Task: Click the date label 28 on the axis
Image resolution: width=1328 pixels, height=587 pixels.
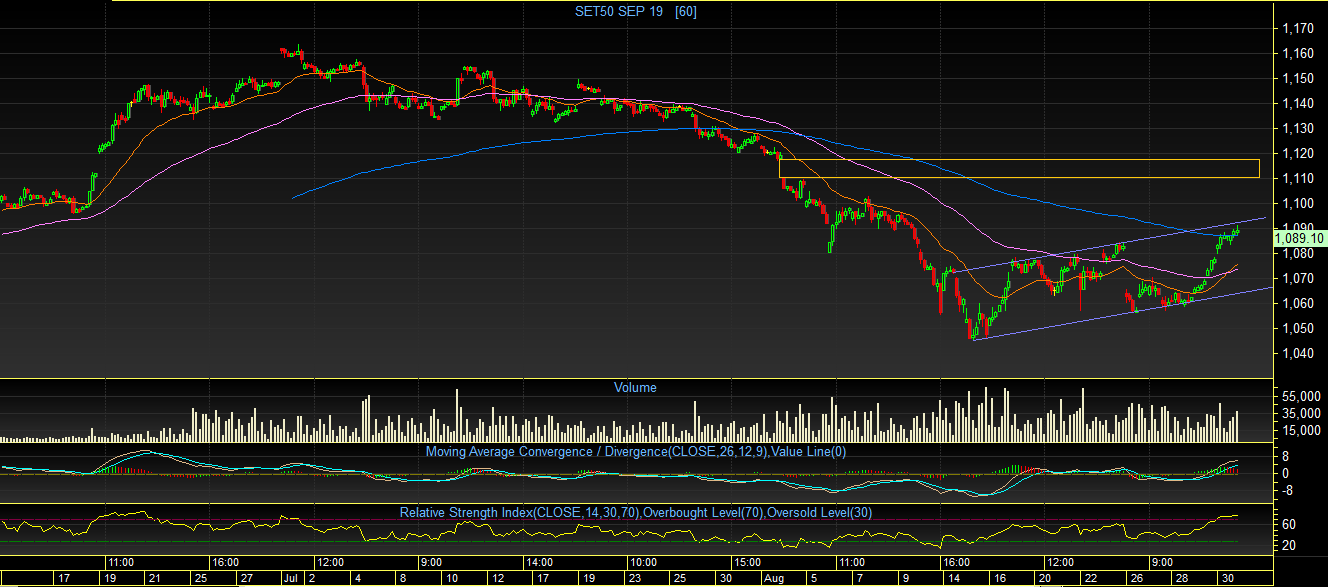Action: pyautogui.click(x=1182, y=578)
